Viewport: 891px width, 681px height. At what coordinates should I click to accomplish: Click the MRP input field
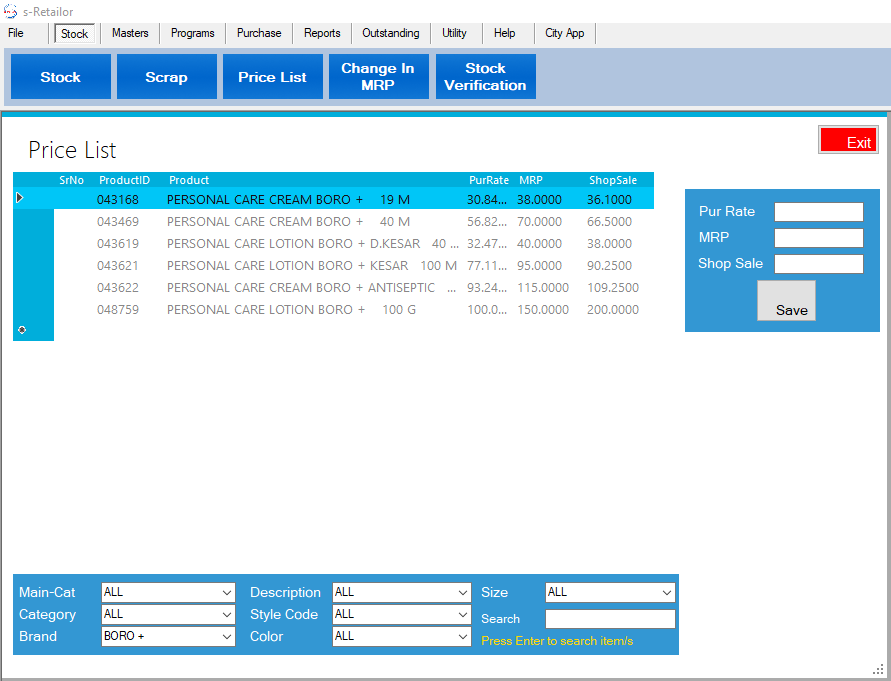coord(818,238)
